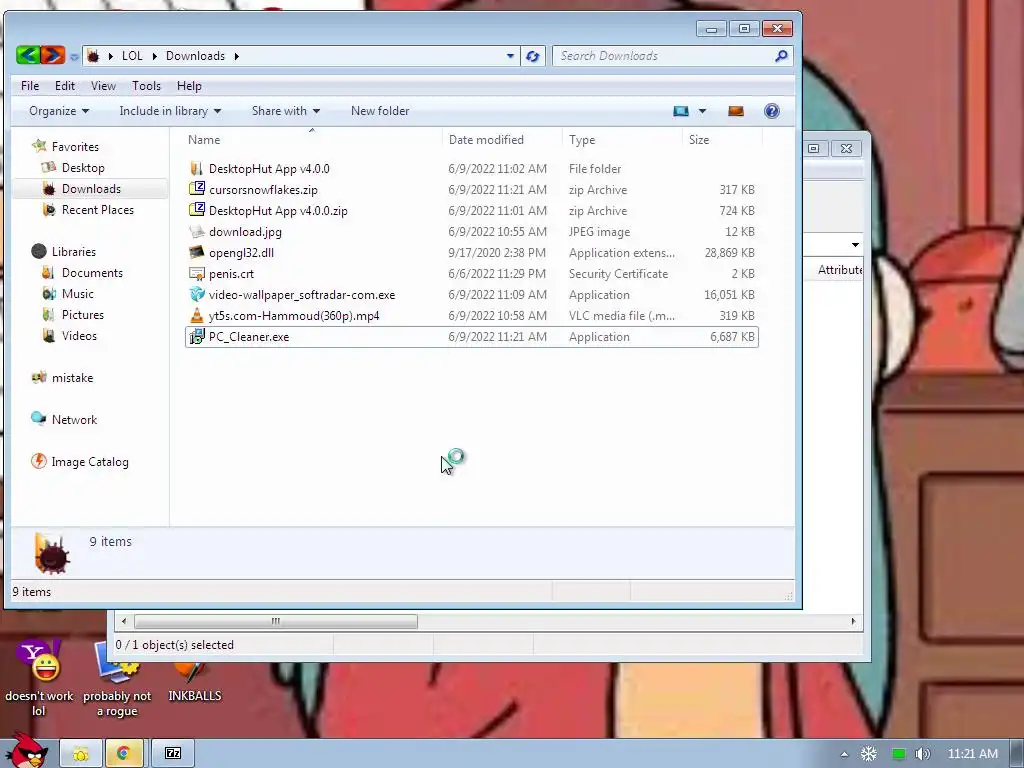Select video-wallpaper_softradar-com.exe icon
The height and width of the screenshot is (768, 1024).
pos(197,295)
